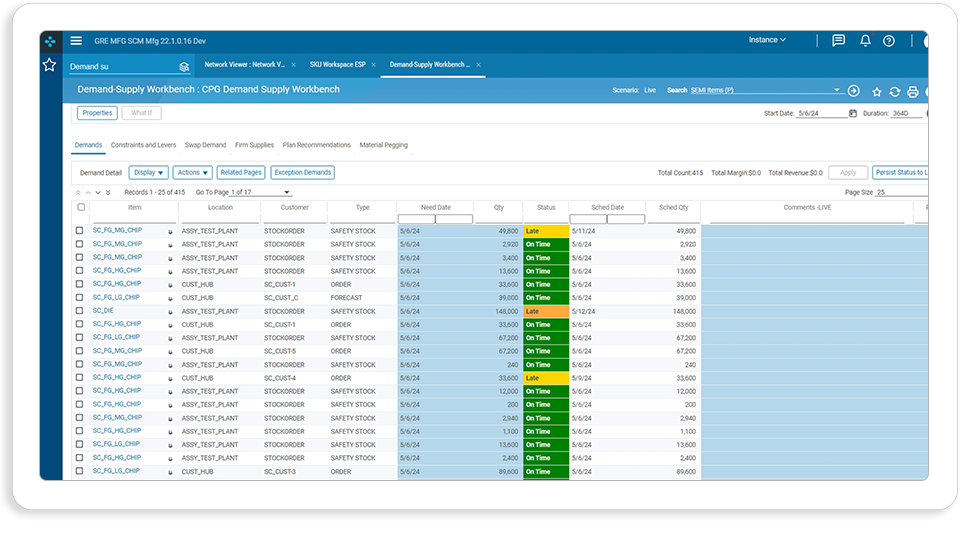The height and width of the screenshot is (540, 960).
Task: Open the help question mark icon
Action: coord(888,41)
